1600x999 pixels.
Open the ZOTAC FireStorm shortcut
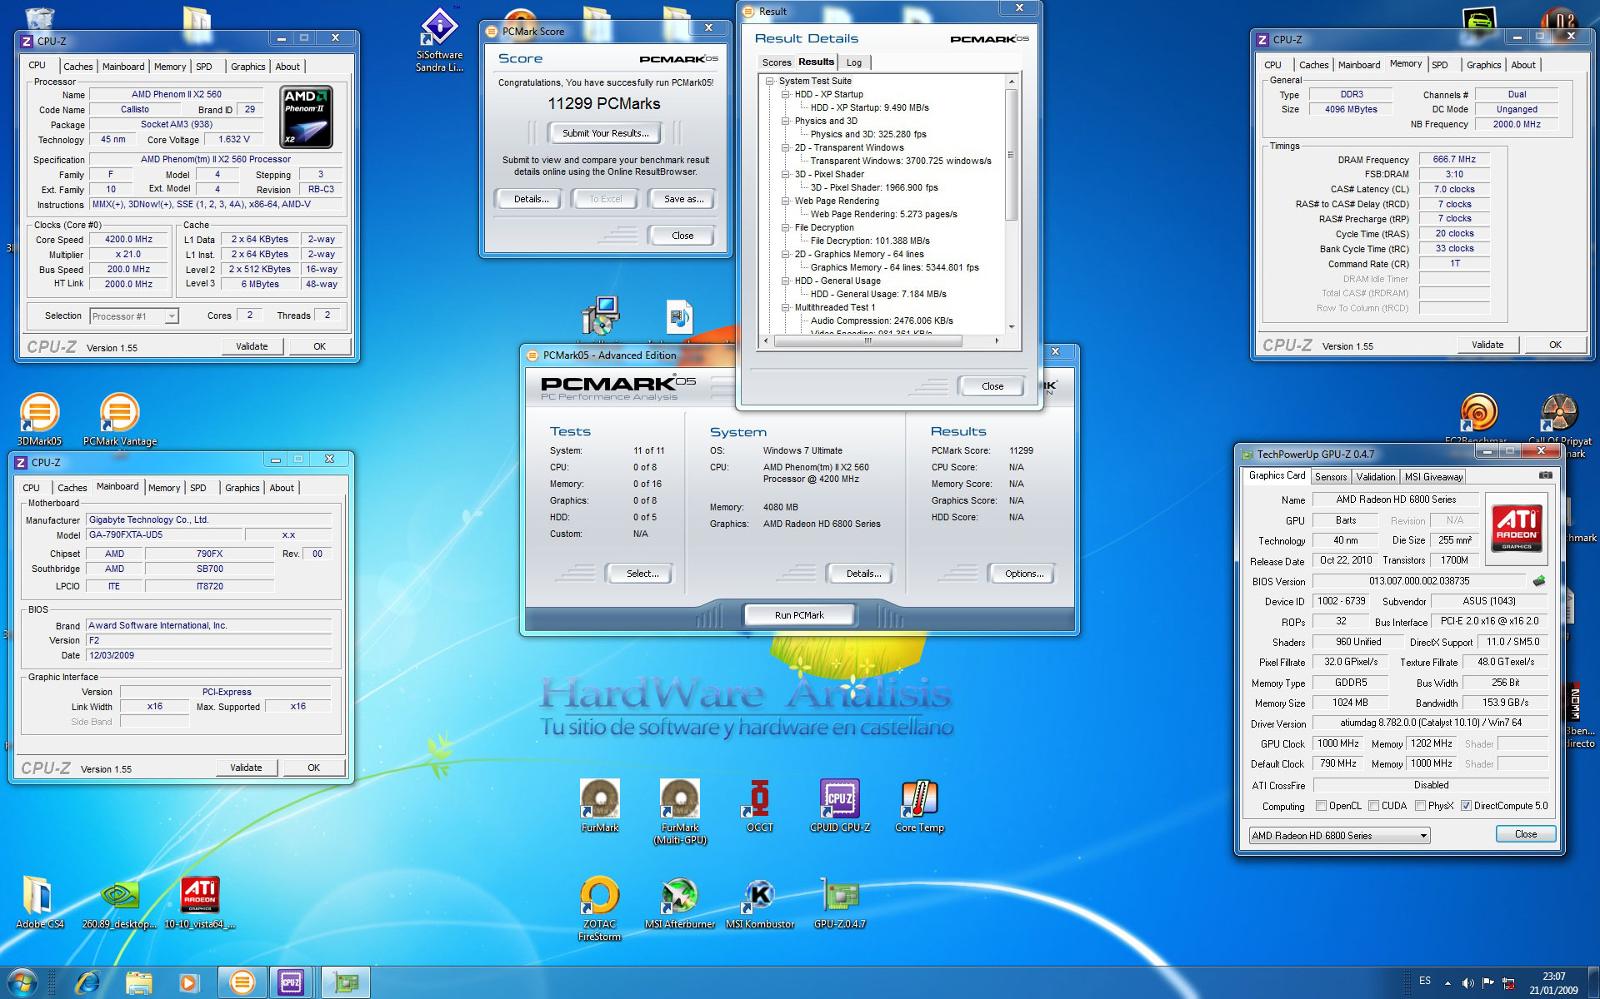coord(600,908)
